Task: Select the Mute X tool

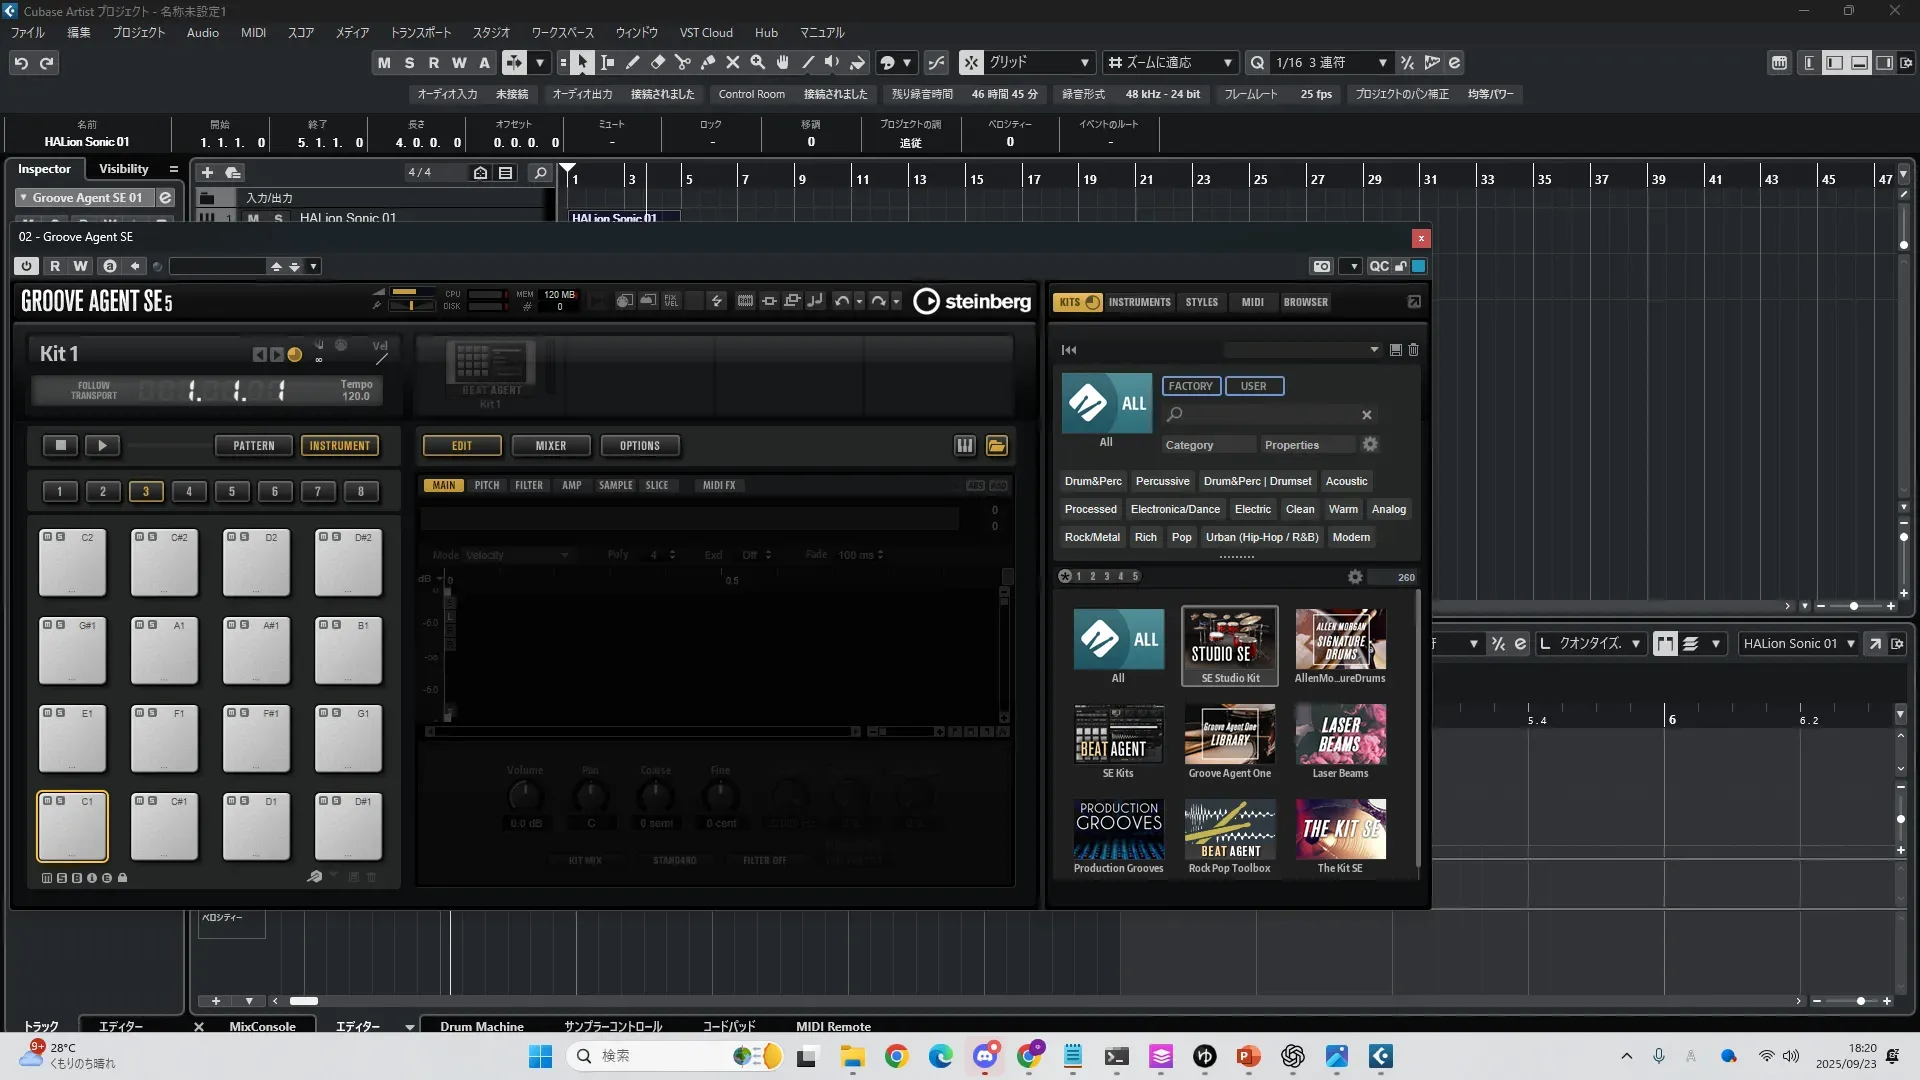Action: tap(733, 62)
